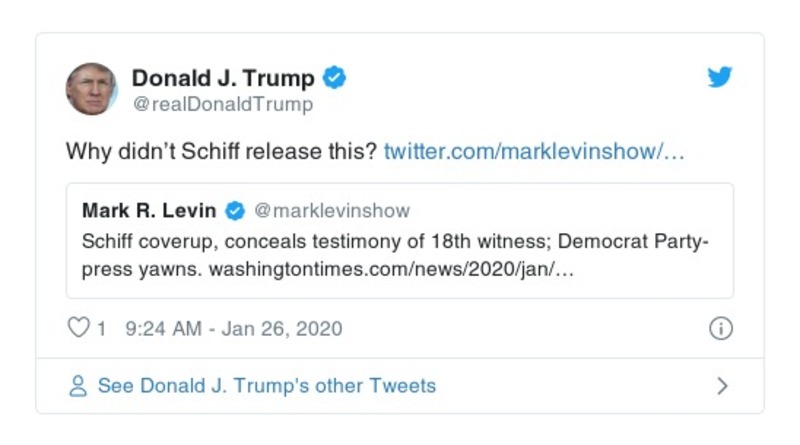800x445 pixels.
Task: Expand using the right chevron arrow
Action: coord(722,386)
